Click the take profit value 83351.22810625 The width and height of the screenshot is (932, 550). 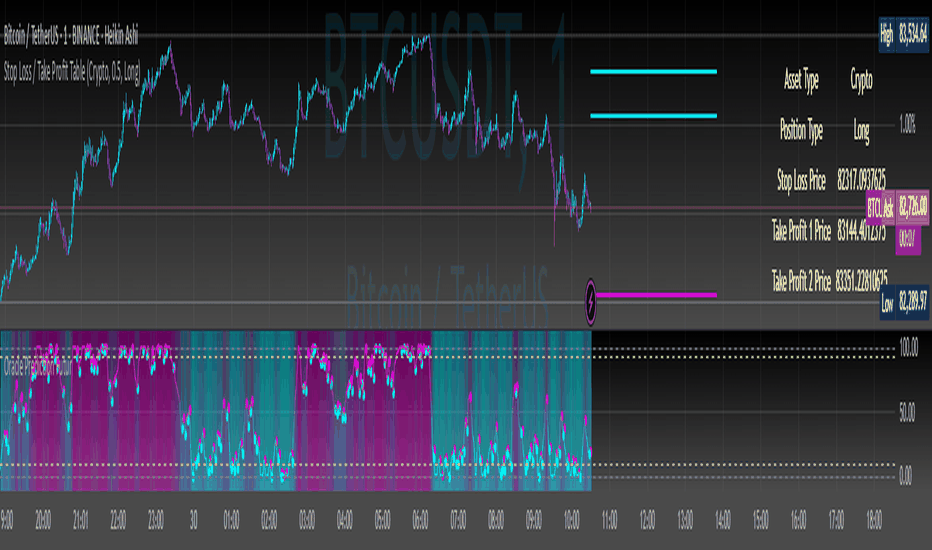pos(861,280)
